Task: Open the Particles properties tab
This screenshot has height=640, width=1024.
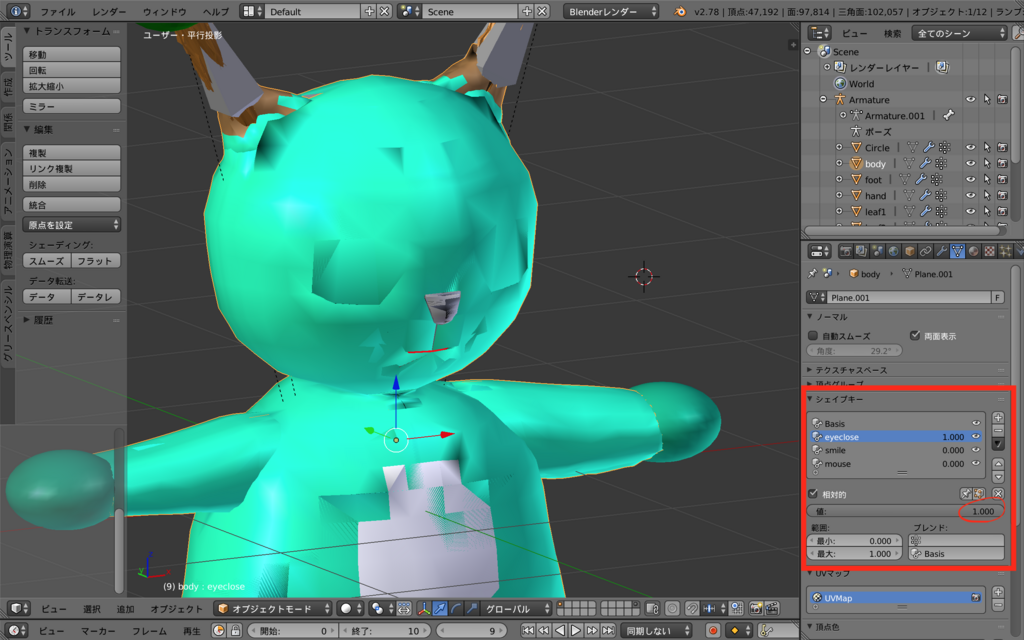Action: [1006, 251]
